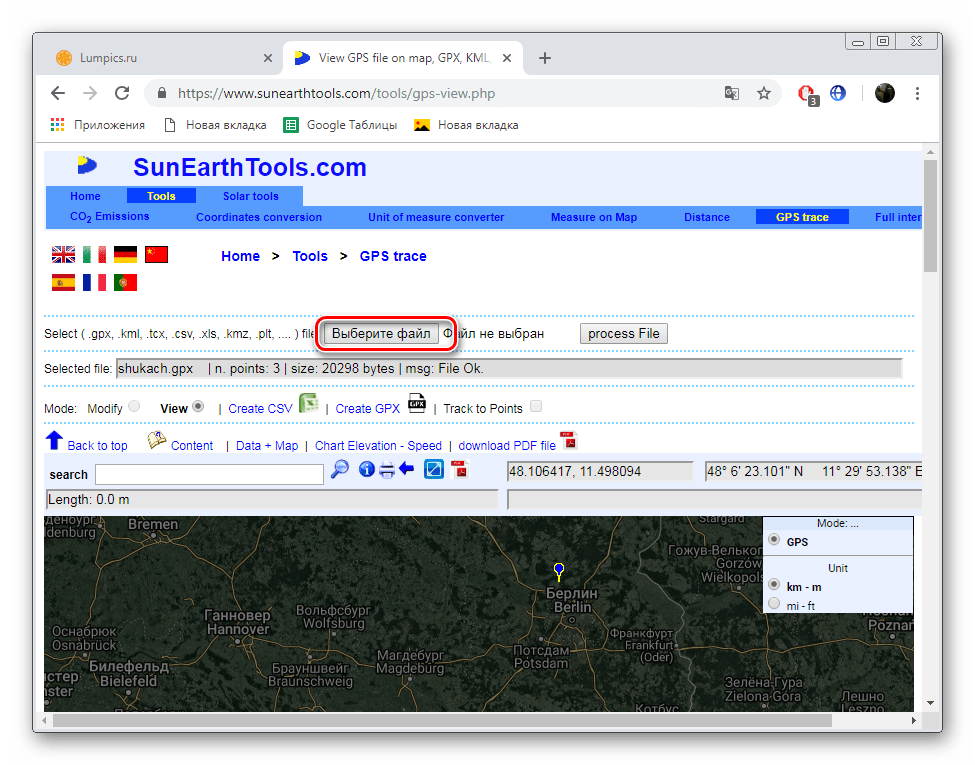Open Unit of measure converter item
This screenshot has height=765, width=975.
pos(436,217)
